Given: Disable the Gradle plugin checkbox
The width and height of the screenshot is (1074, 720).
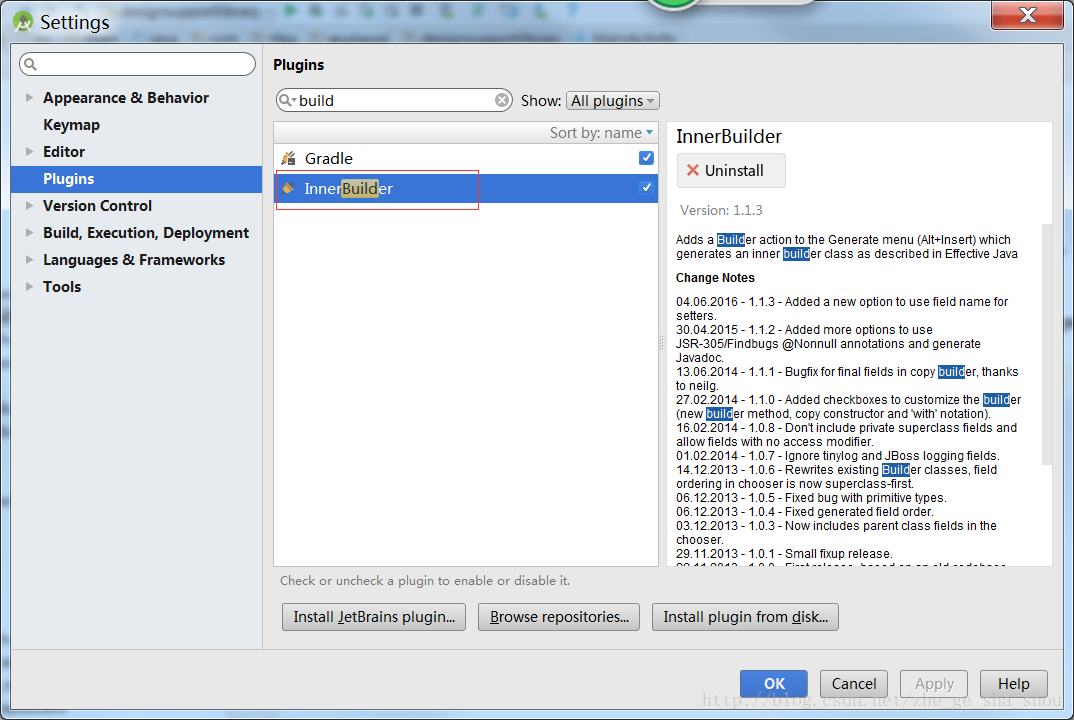Looking at the screenshot, I should point(646,158).
